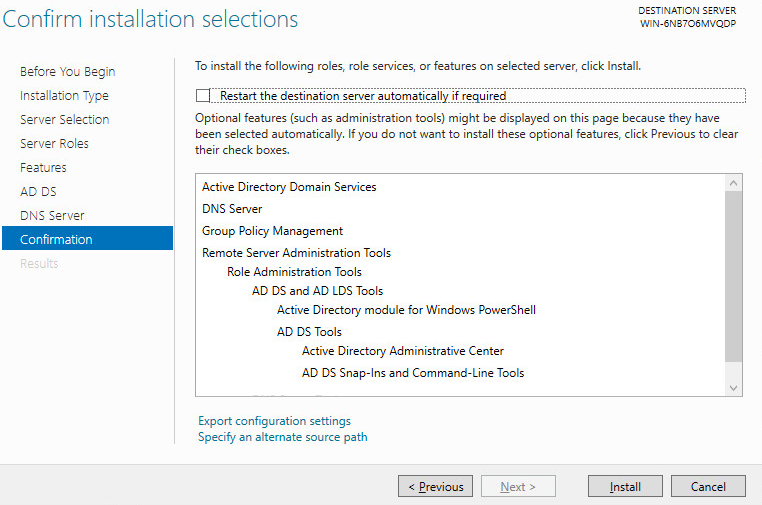The width and height of the screenshot is (762, 505).
Task: Enable automatic restart of destination server checkbox
Action: click(204, 96)
